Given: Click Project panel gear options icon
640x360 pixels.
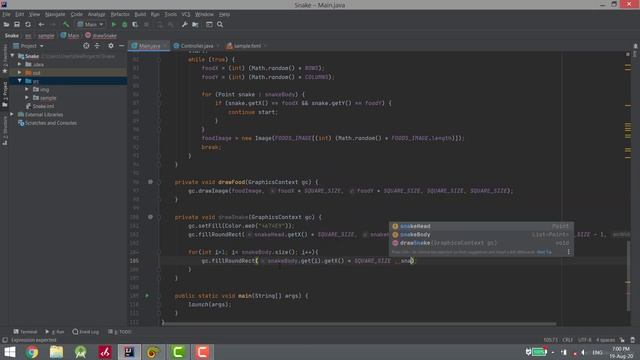Looking at the screenshot, I should click(111, 46).
